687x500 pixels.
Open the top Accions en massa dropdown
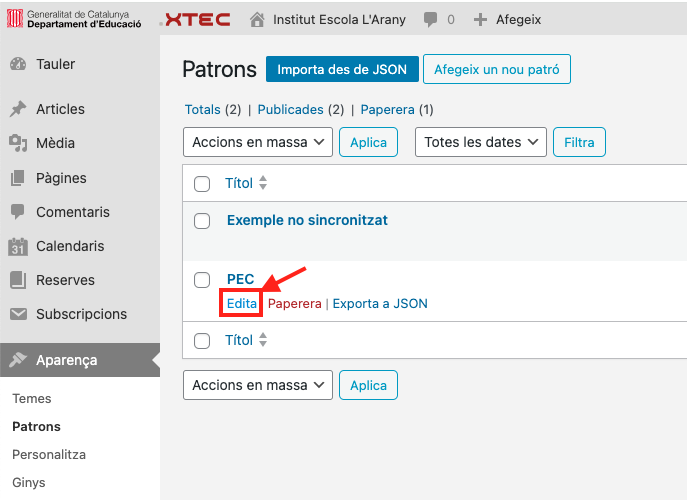pyautogui.click(x=257, y=142)
